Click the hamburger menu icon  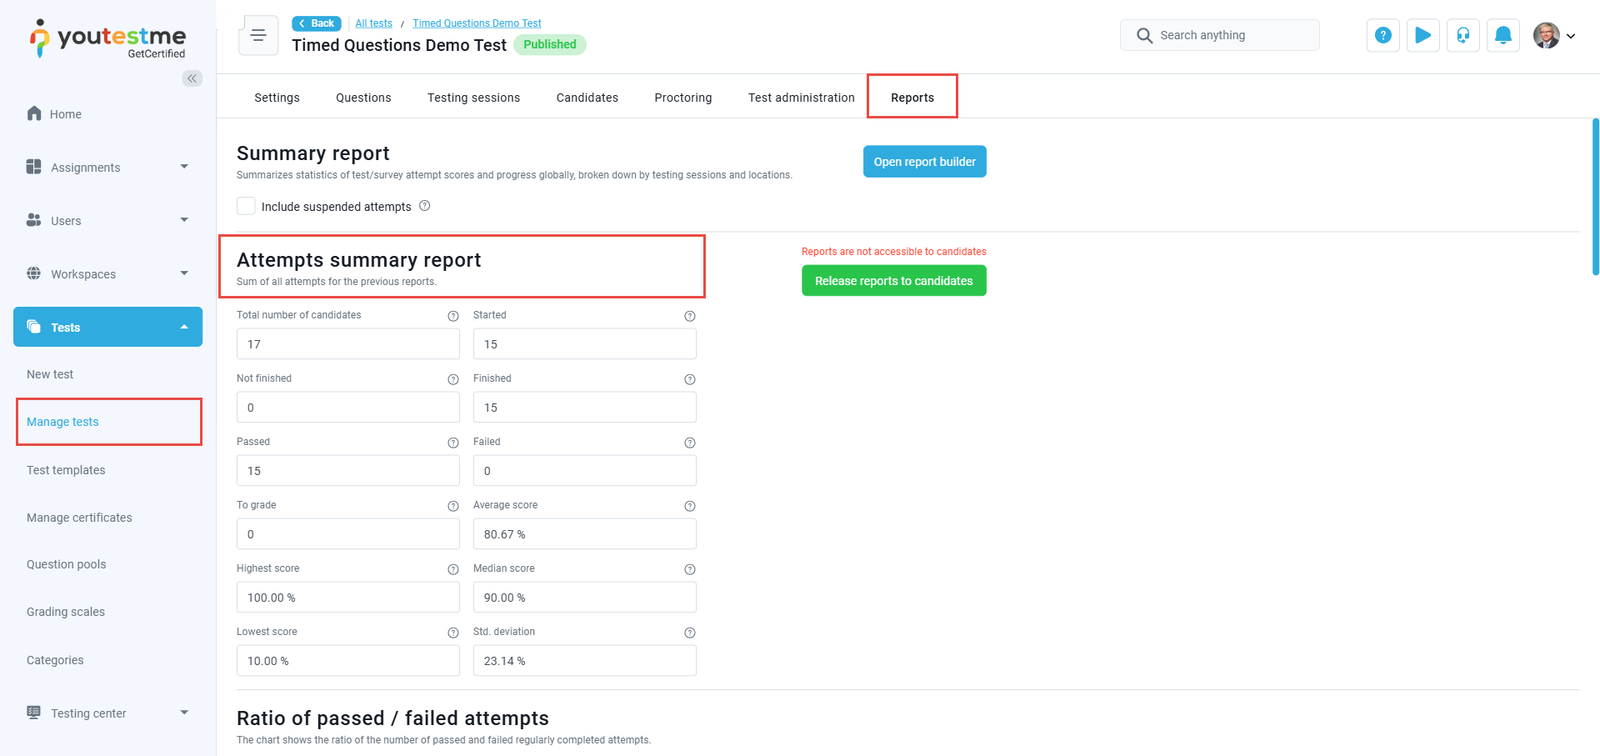(258, 36)
